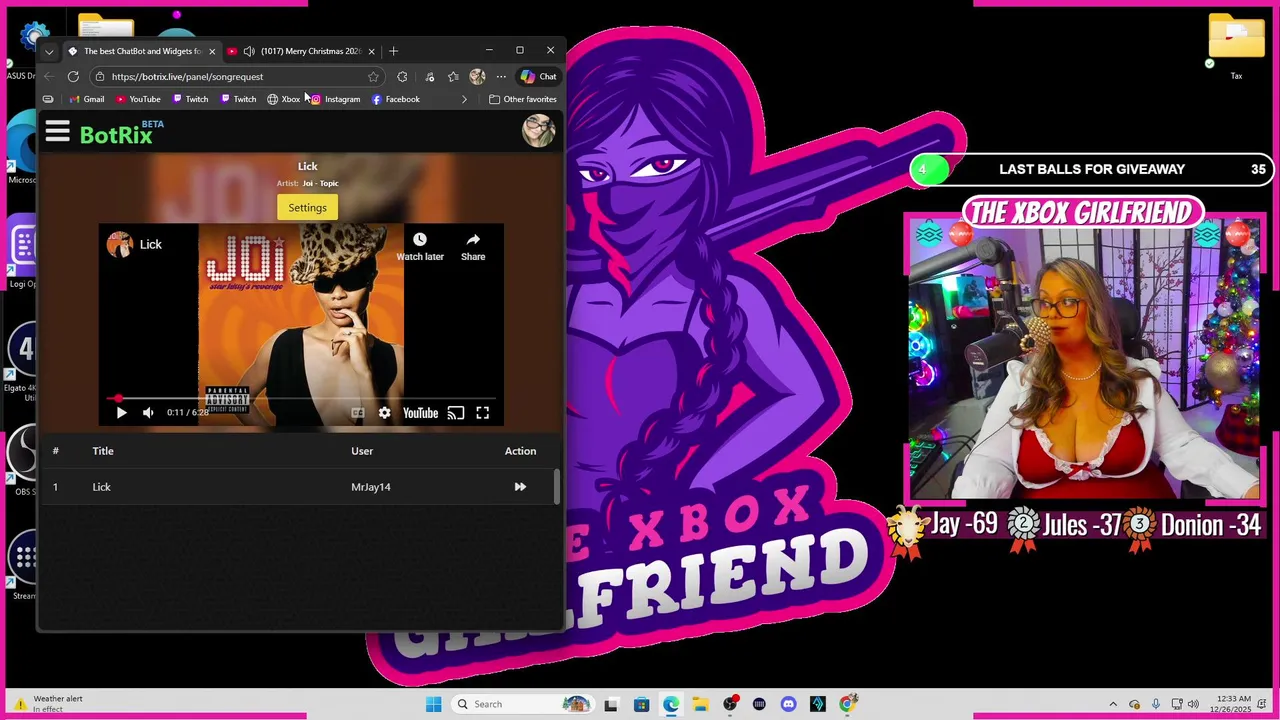Enter fullscreen in the YouTube player
The height and width of the screenshot is (720, 1280).
tap(482, 413)
